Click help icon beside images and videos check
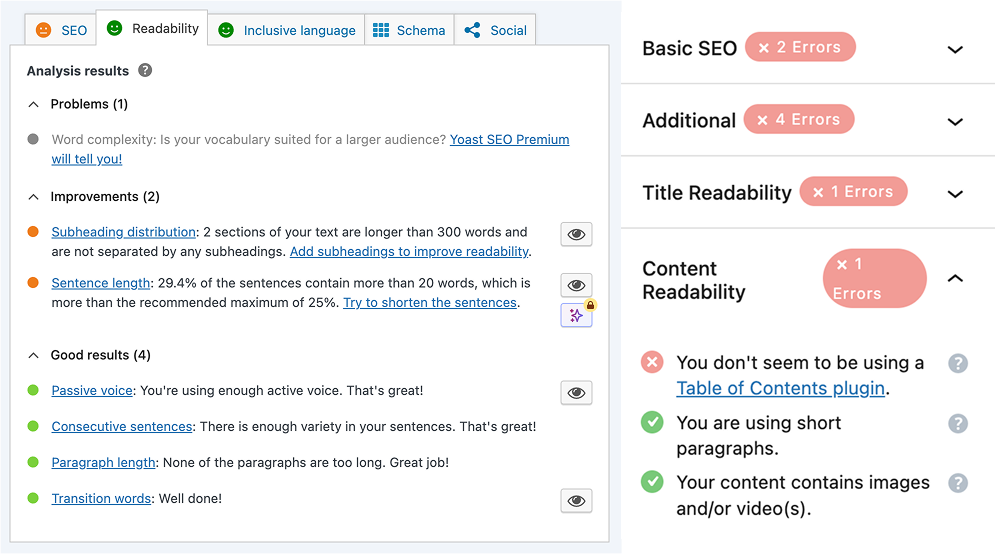995x554 pixels. [958, 483]
